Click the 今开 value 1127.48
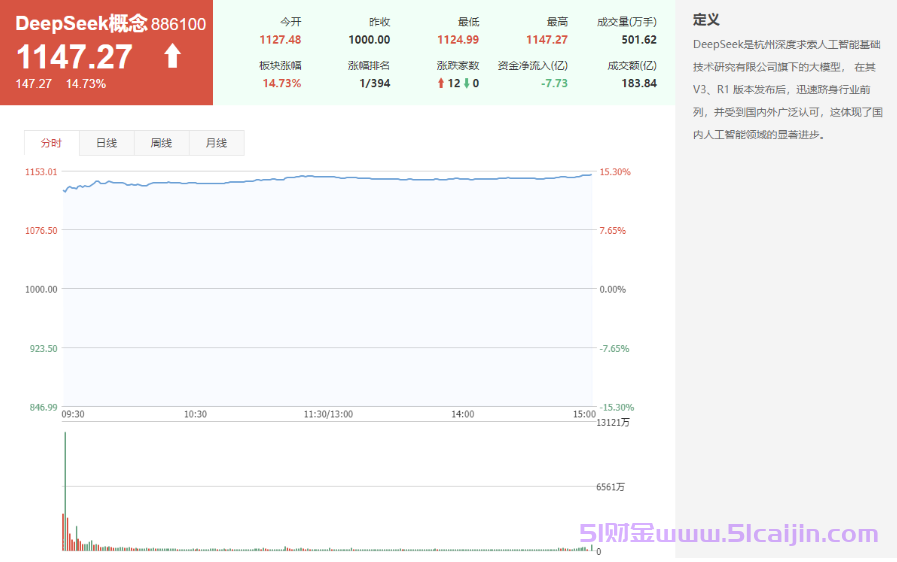Screen dimensions: 897x562 pyautogui.click(x=280, y=40)
